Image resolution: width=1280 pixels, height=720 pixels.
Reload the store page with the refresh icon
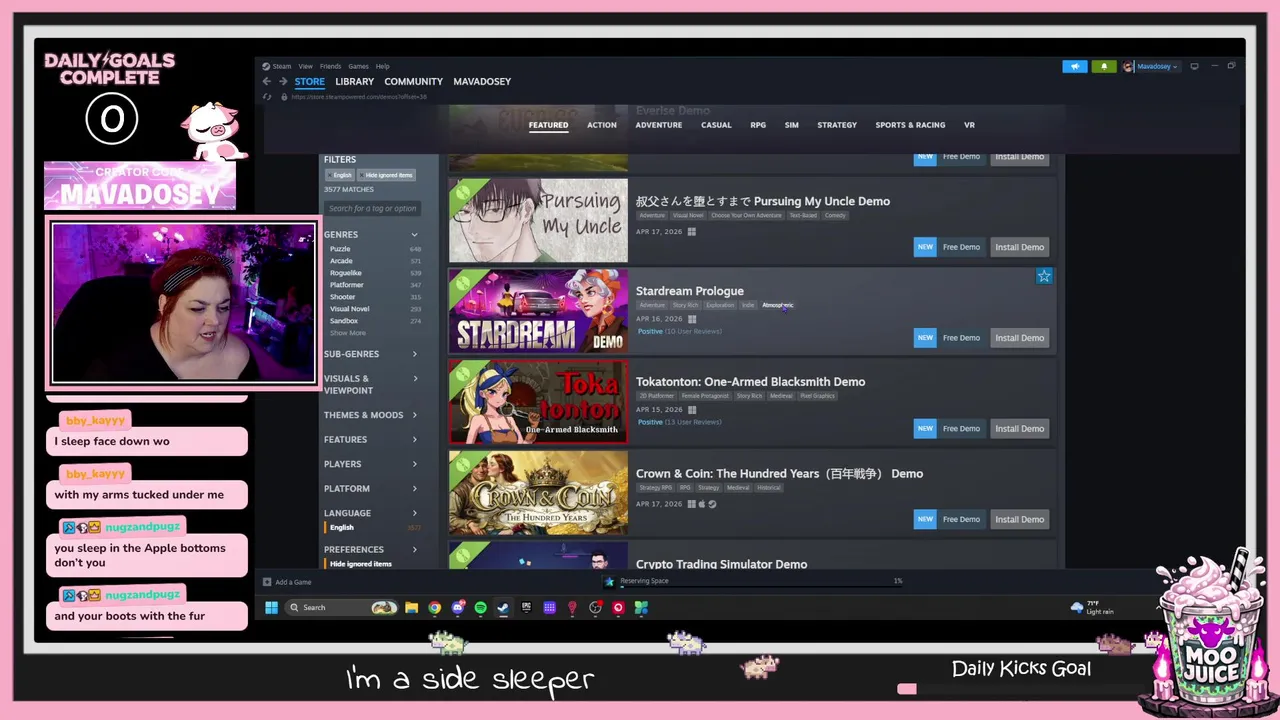pyautogui.click(x=267, y=97)
